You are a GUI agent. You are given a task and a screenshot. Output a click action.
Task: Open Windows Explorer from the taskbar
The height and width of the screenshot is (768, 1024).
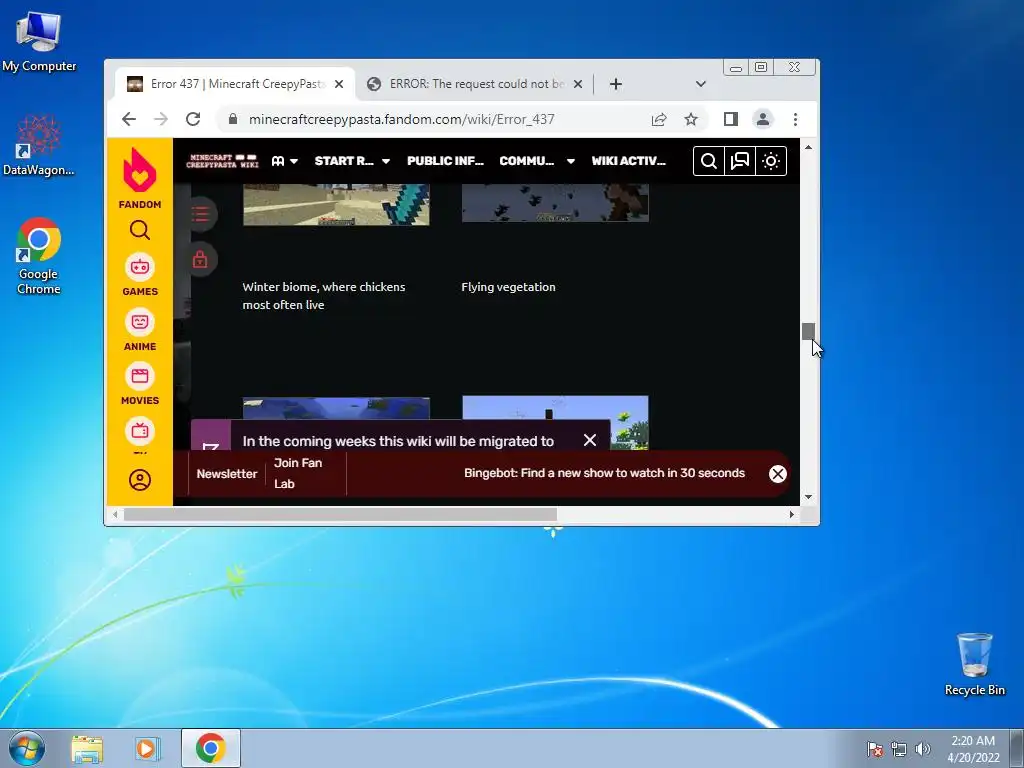(87, 748)
